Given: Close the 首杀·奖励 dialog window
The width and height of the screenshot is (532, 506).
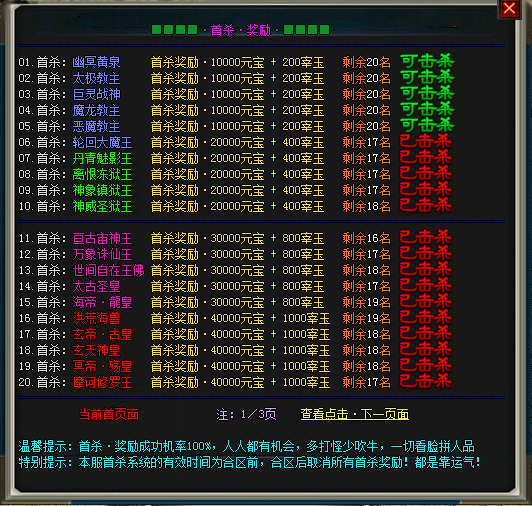Looking at the screenshot, I should pos(509,8).
